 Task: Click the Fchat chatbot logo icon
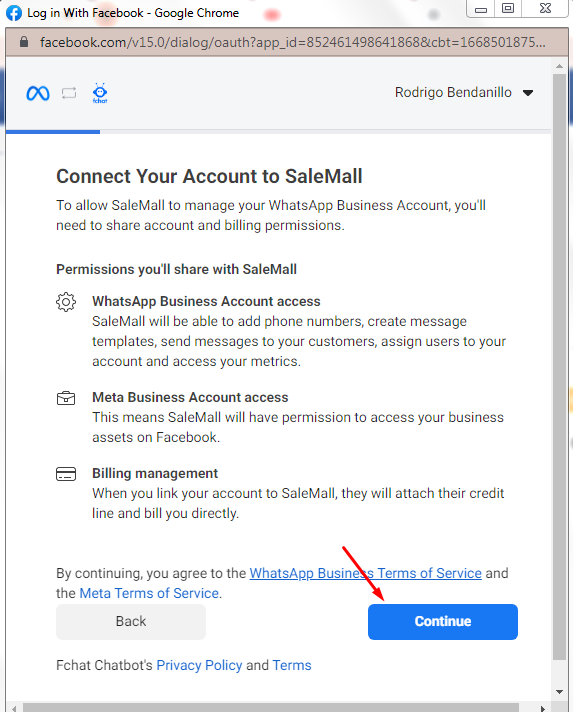coord(100,93)
